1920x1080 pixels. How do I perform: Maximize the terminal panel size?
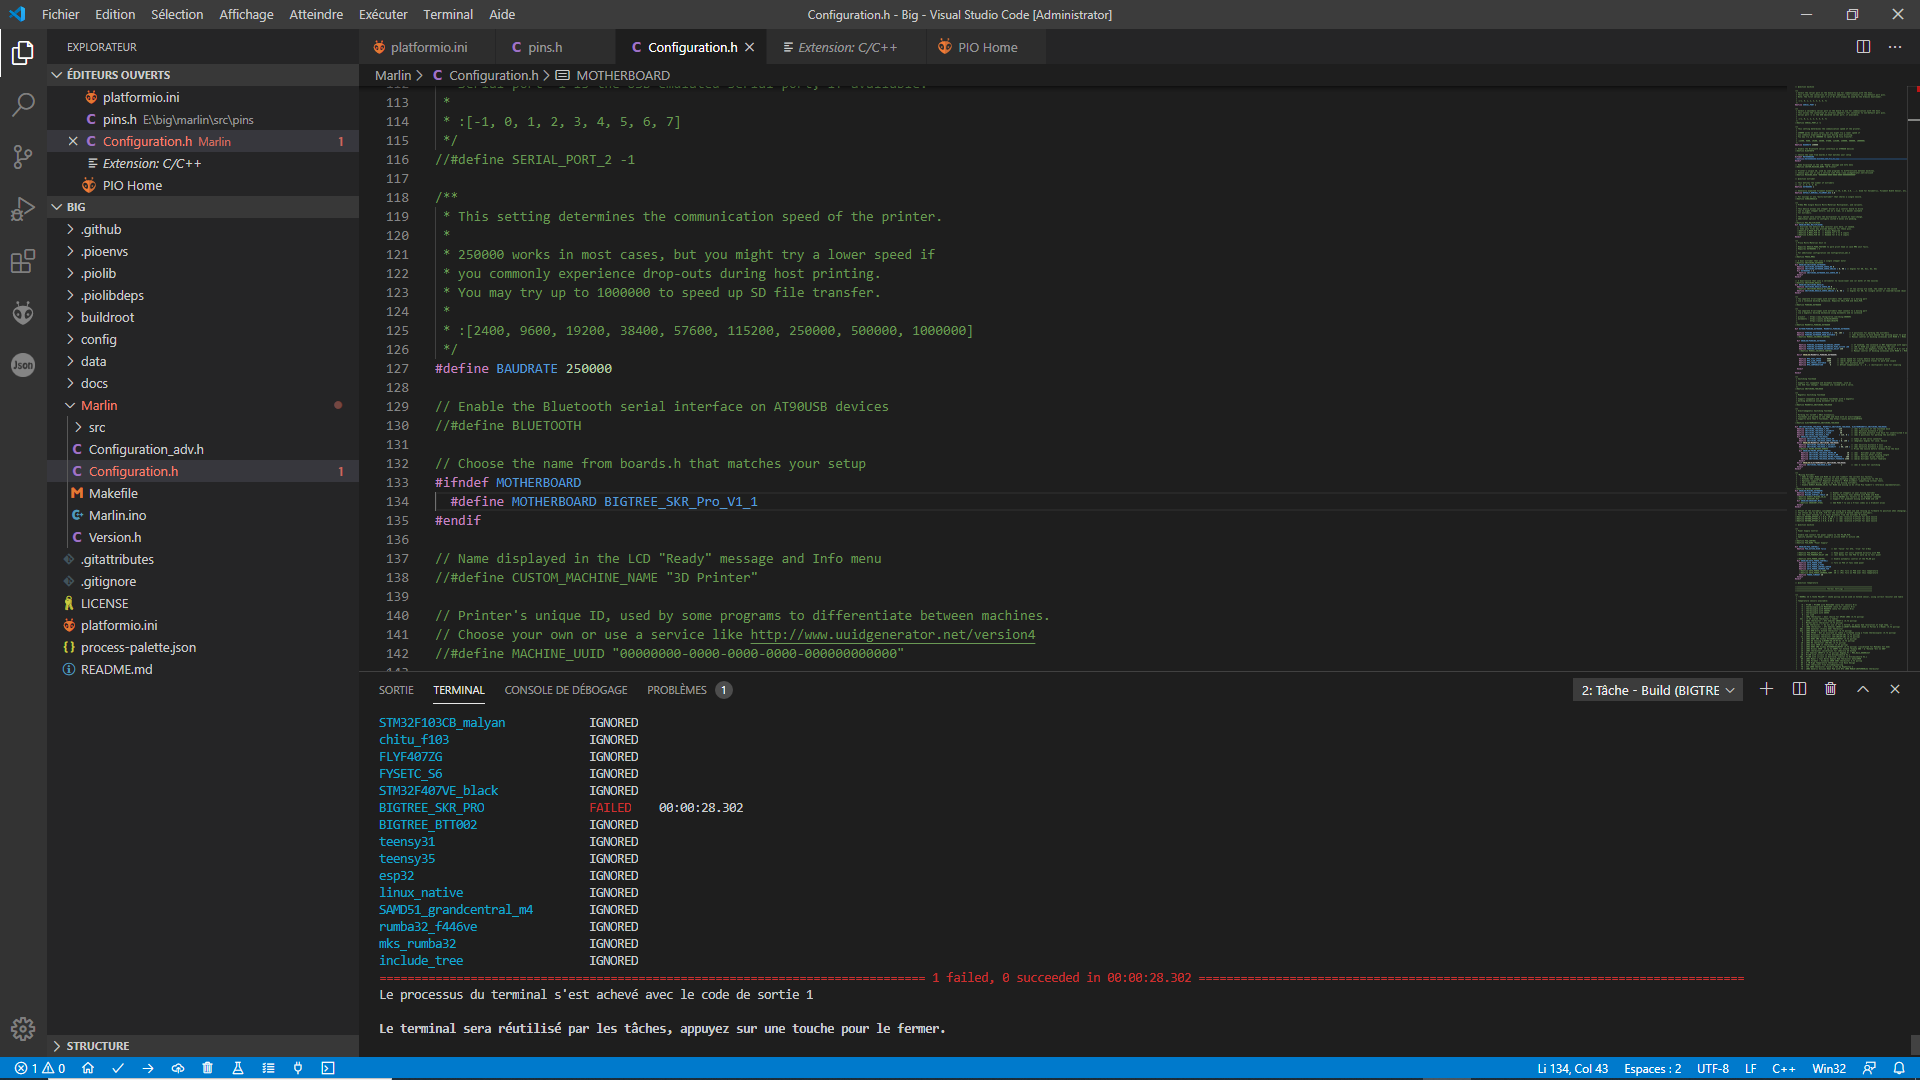(1862, 690)
